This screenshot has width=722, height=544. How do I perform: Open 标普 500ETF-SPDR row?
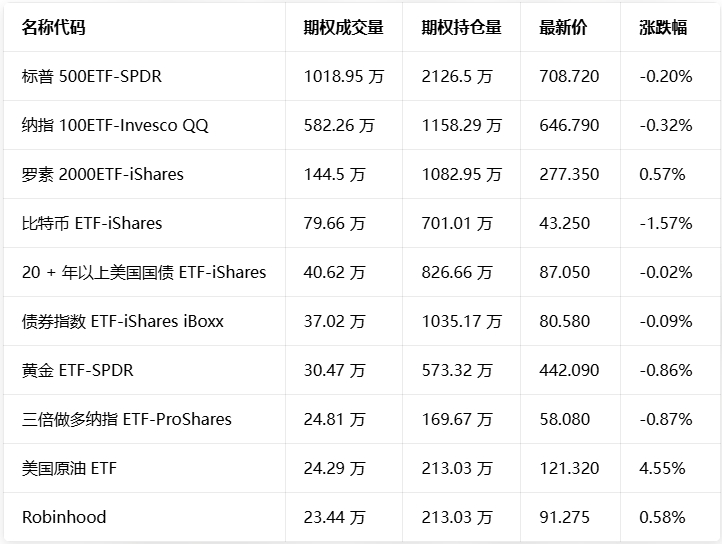[91, 76]
